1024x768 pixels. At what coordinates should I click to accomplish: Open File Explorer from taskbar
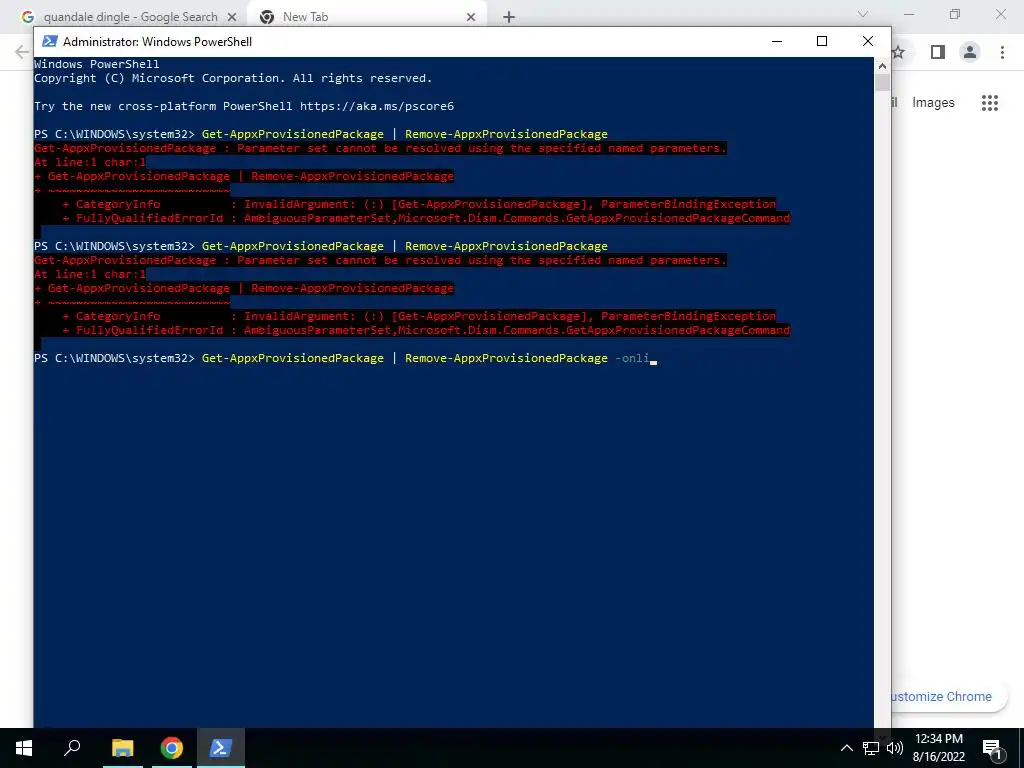coord(122,748)
